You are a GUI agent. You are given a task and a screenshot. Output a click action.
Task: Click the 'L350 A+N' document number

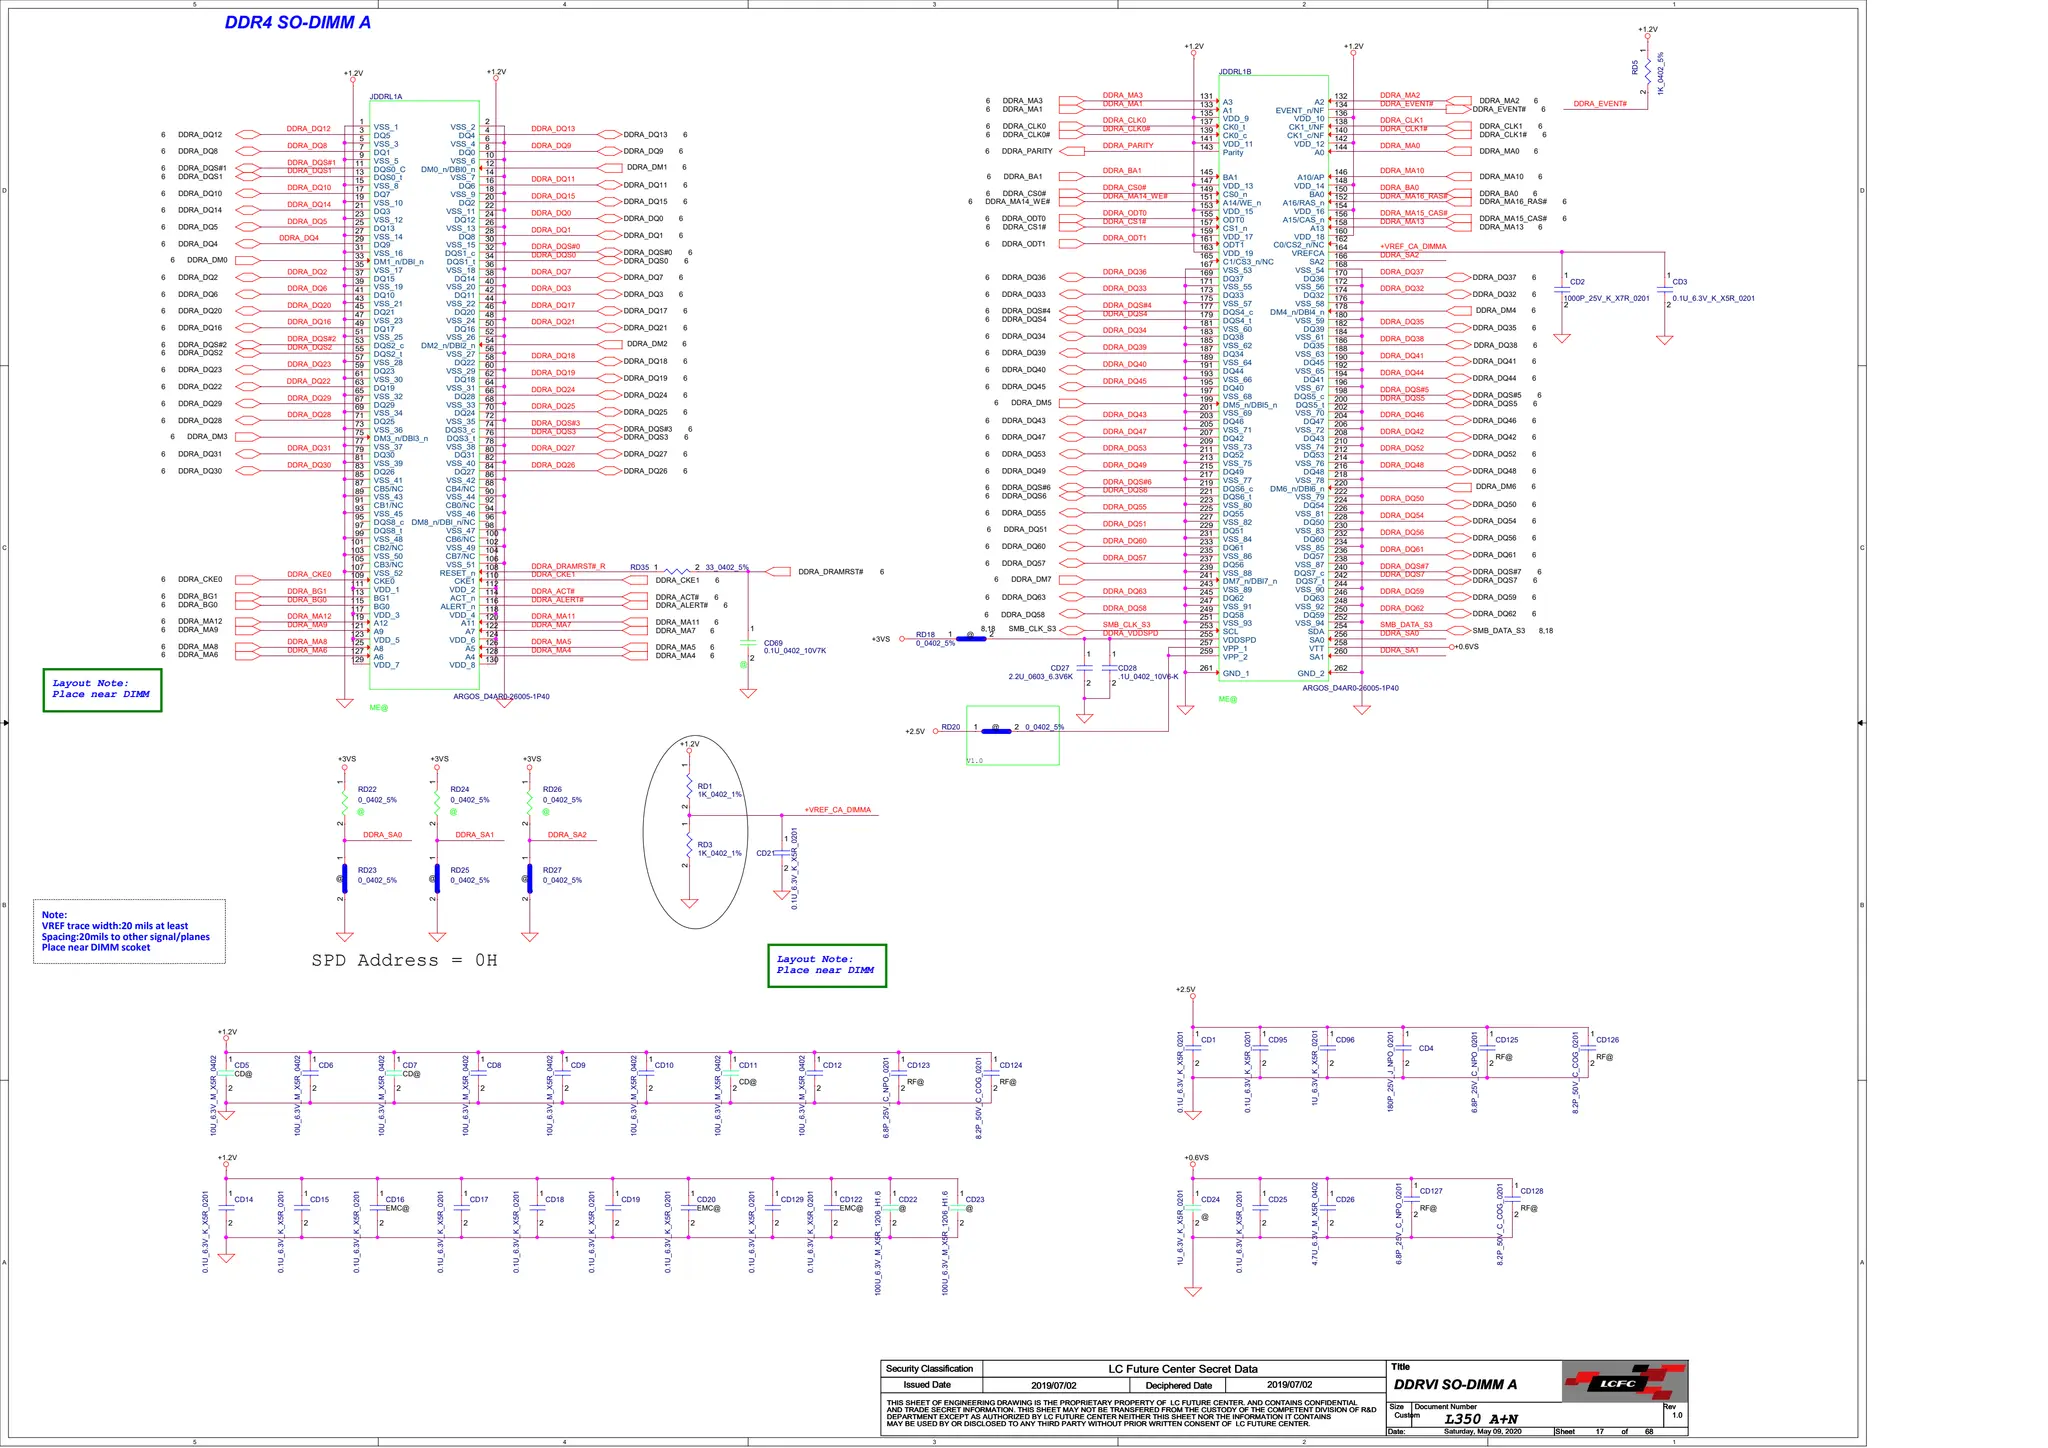pyautogui.click(x=1481, y=1419)
